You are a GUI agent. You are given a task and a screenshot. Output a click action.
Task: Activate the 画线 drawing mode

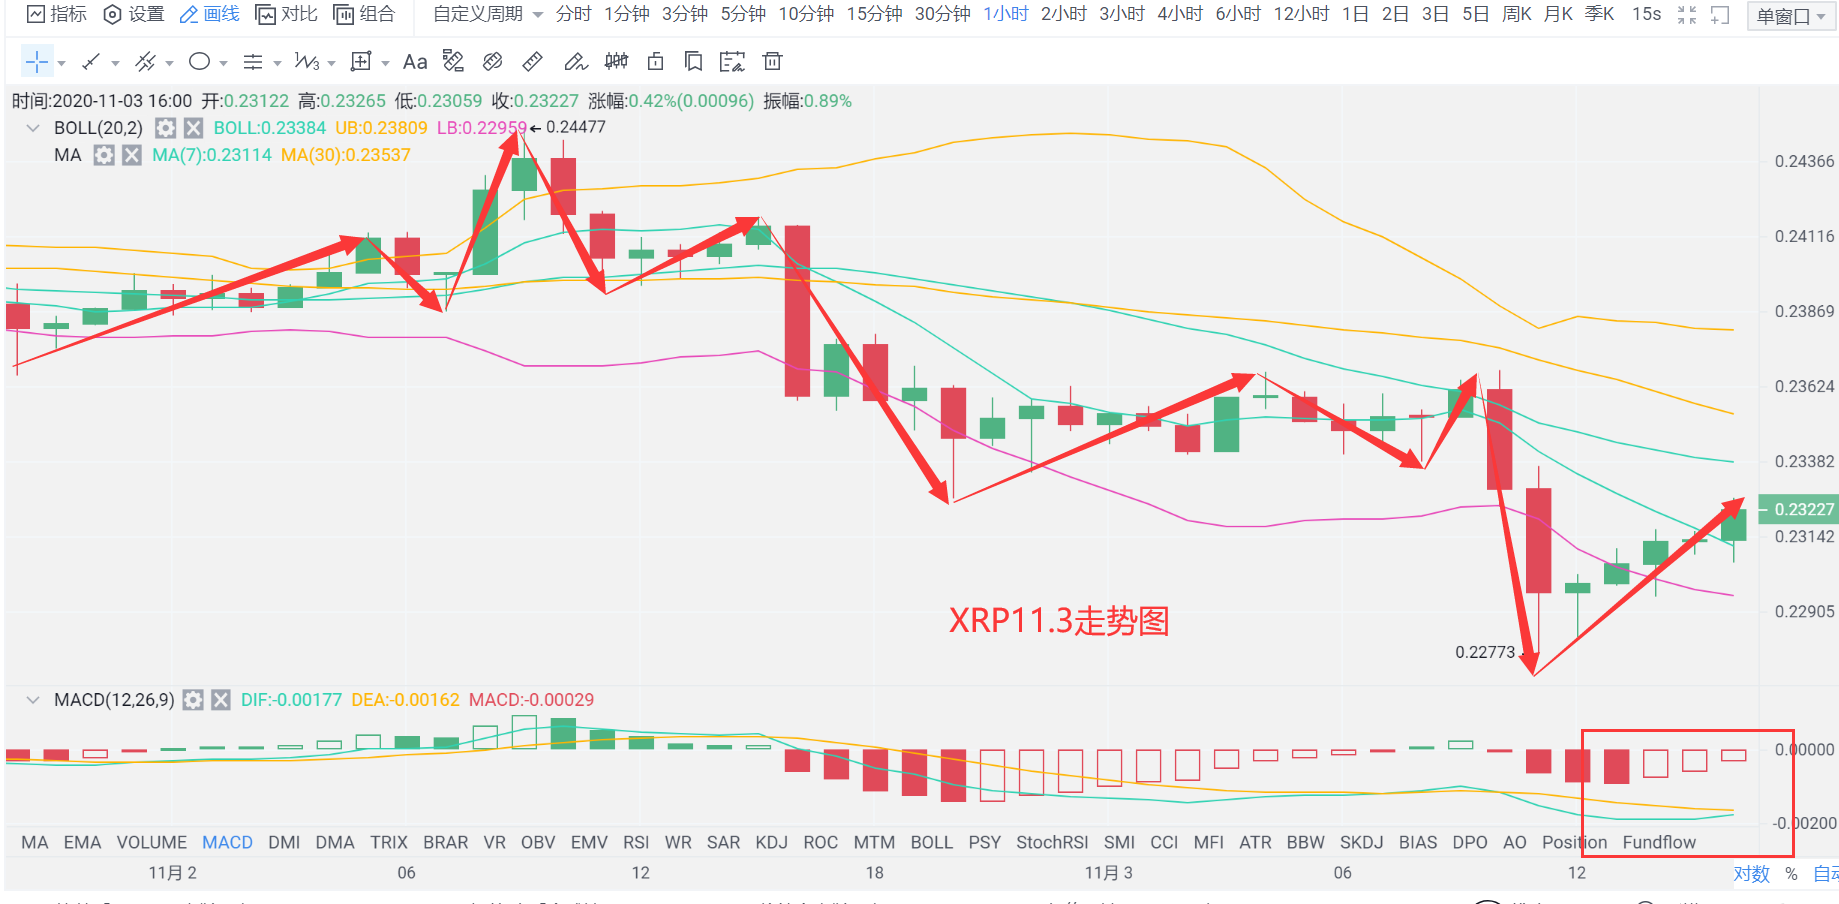[210, 14]
